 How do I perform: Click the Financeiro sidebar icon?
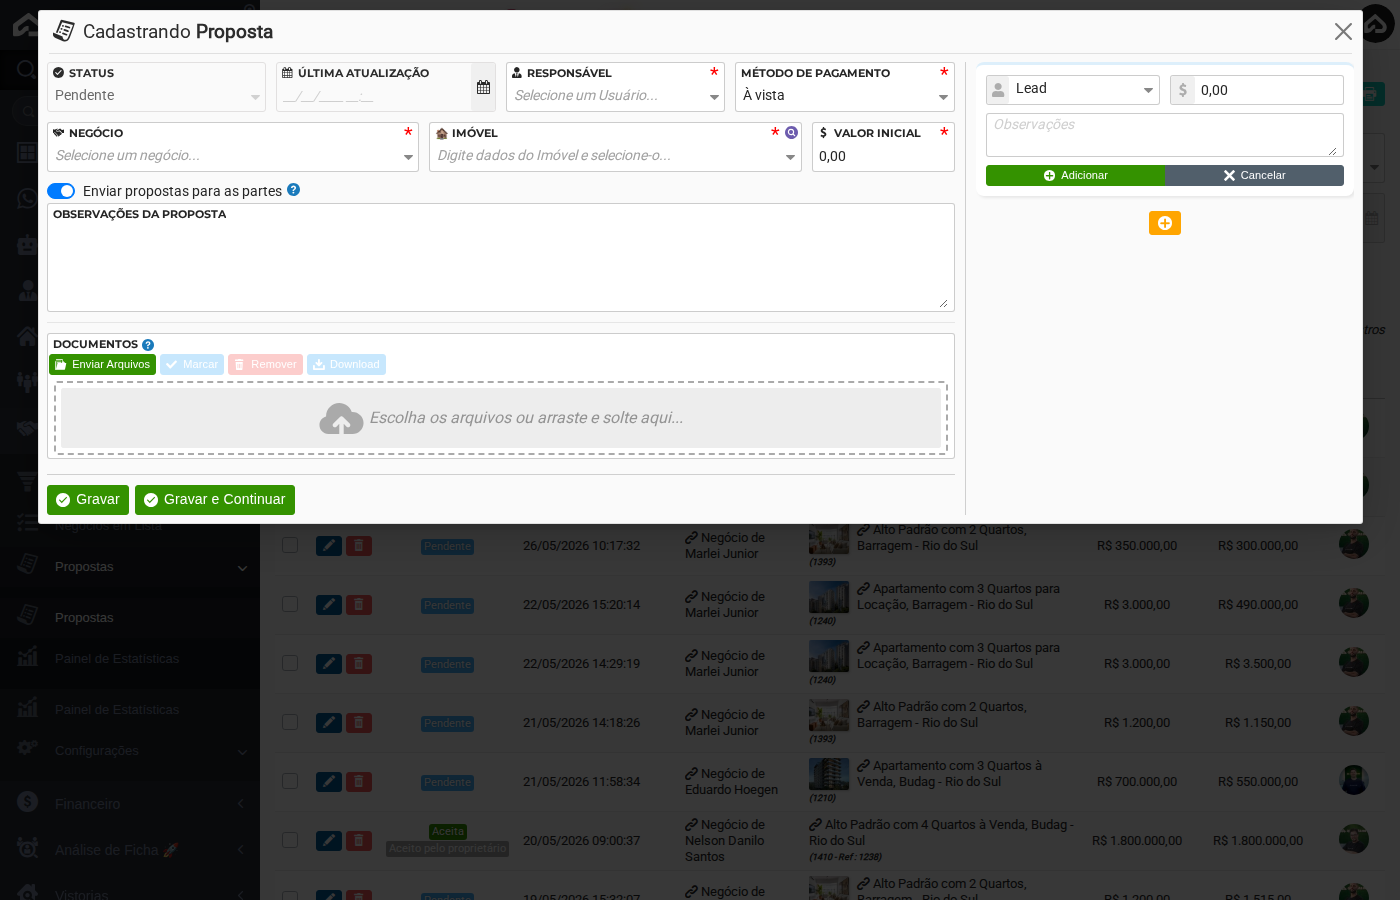(28, 802)
